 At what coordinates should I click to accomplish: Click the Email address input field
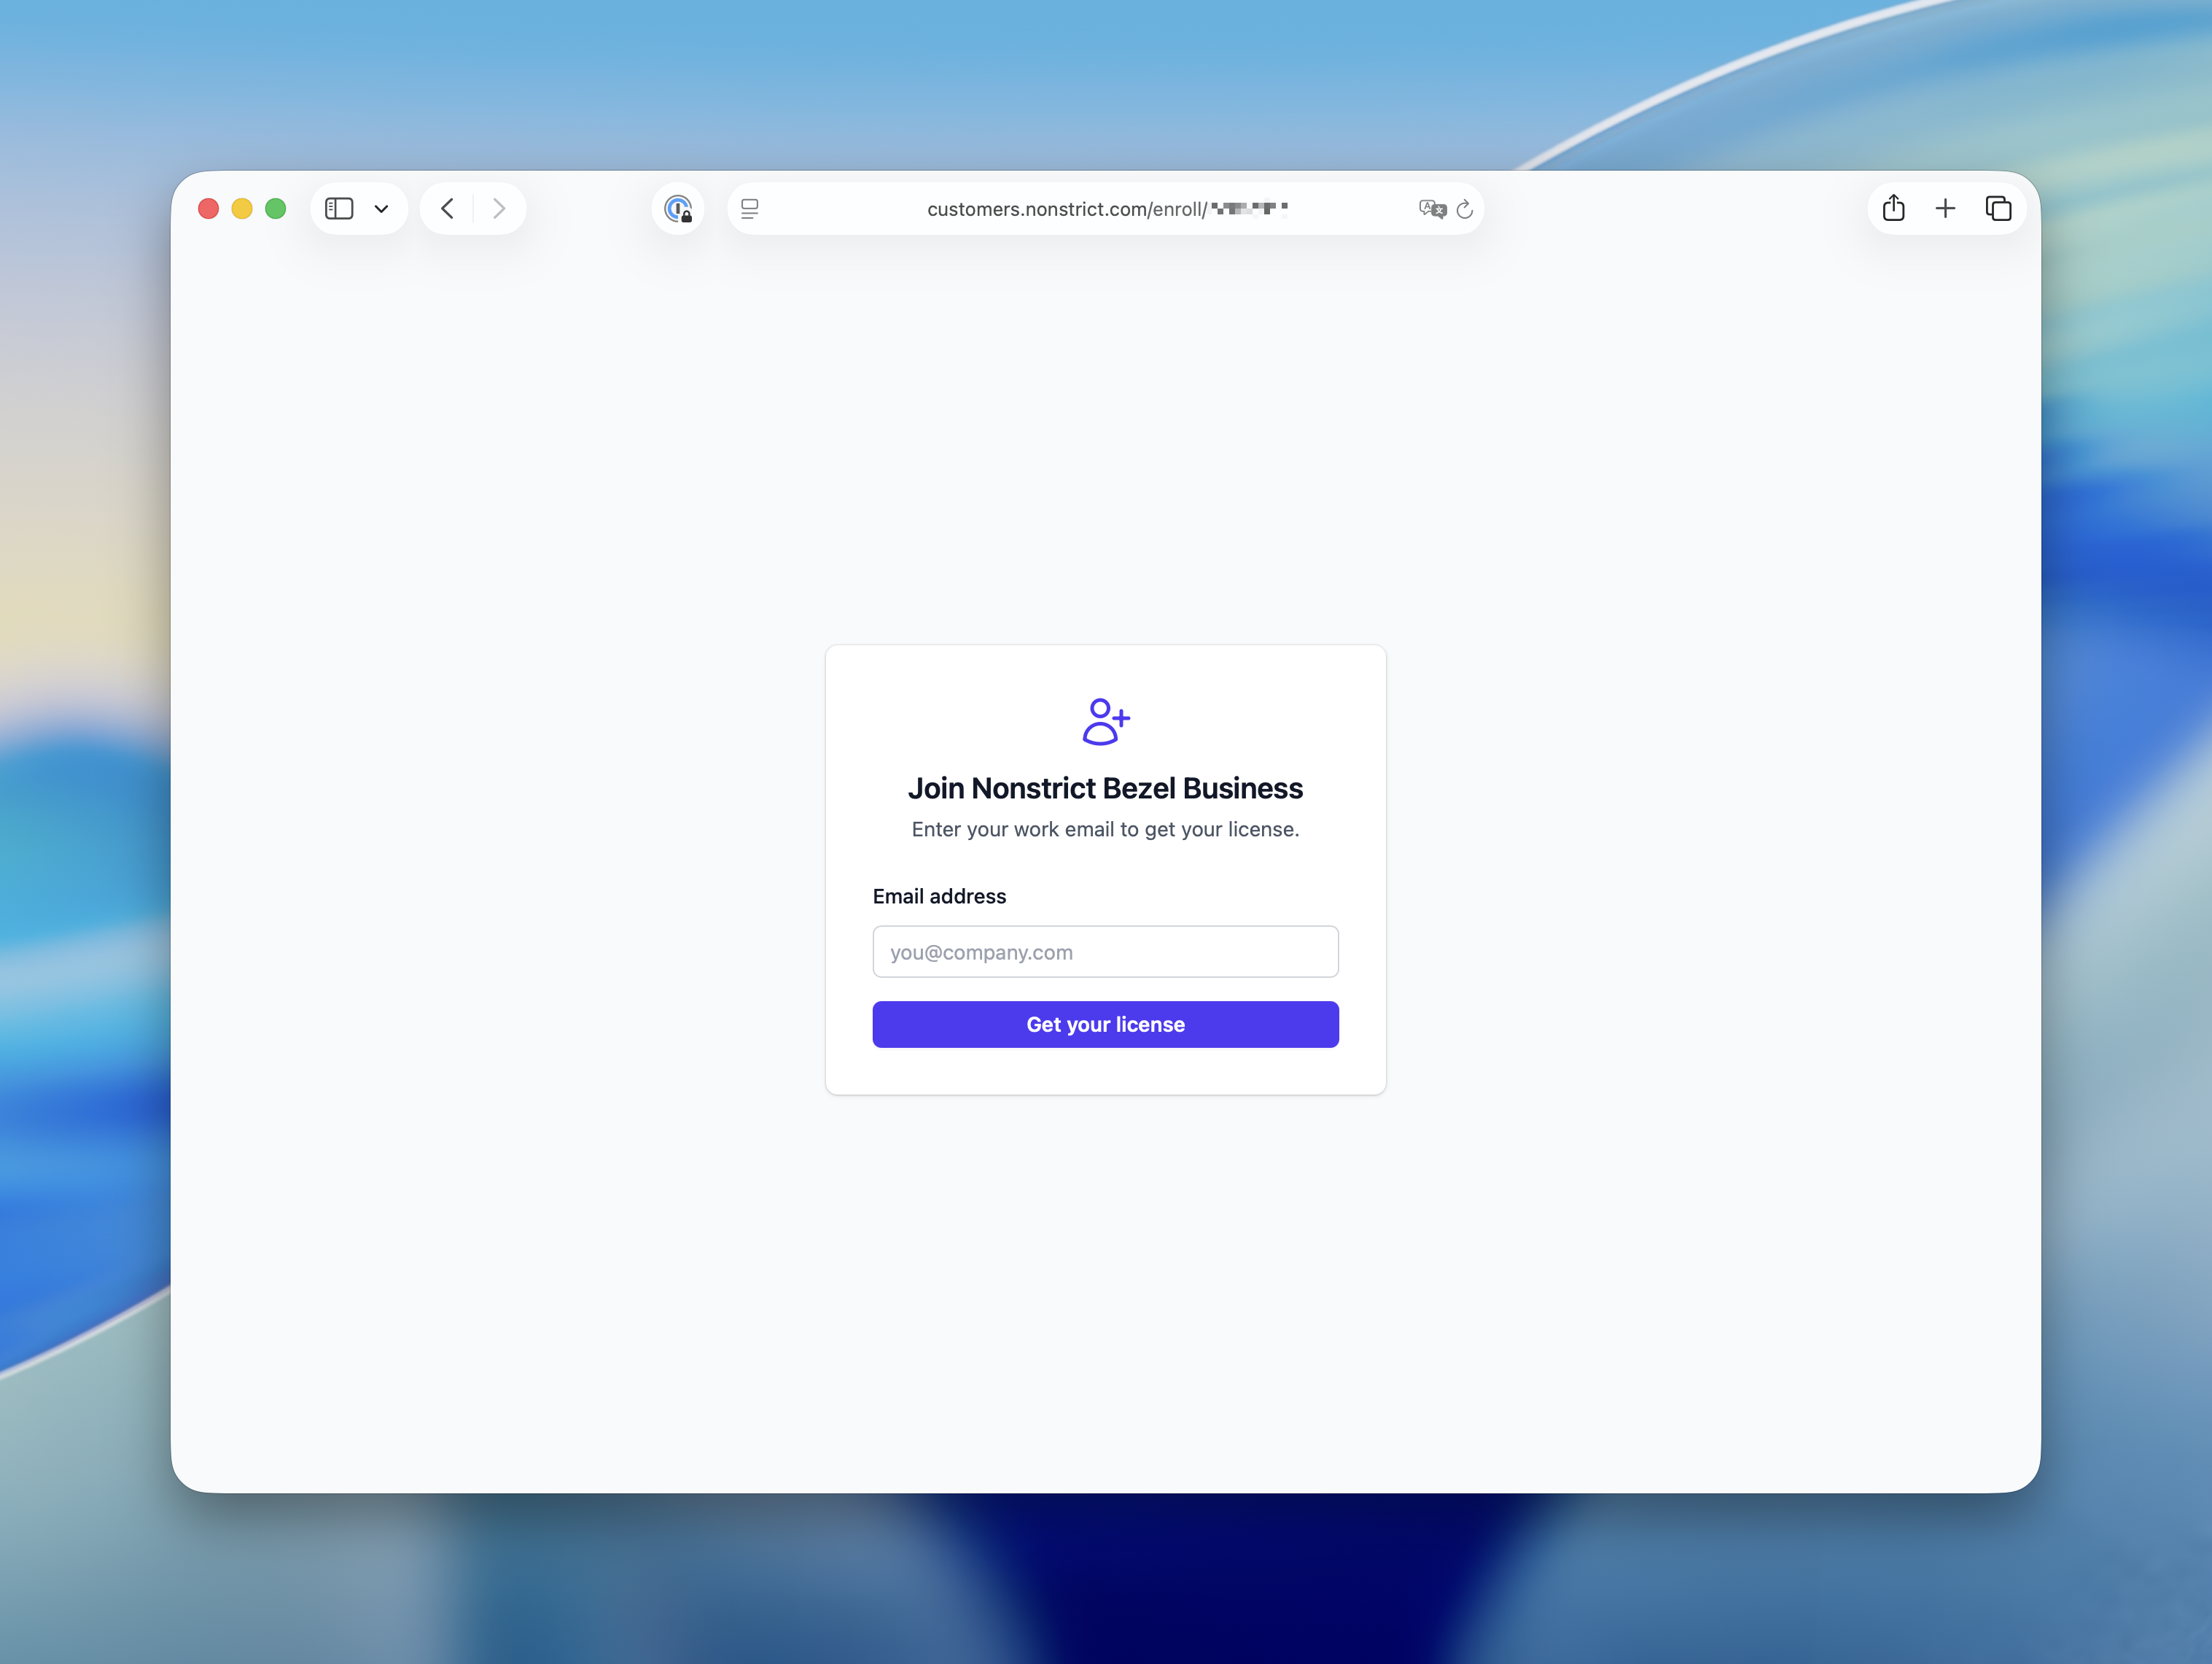[x=1105, y=951]
